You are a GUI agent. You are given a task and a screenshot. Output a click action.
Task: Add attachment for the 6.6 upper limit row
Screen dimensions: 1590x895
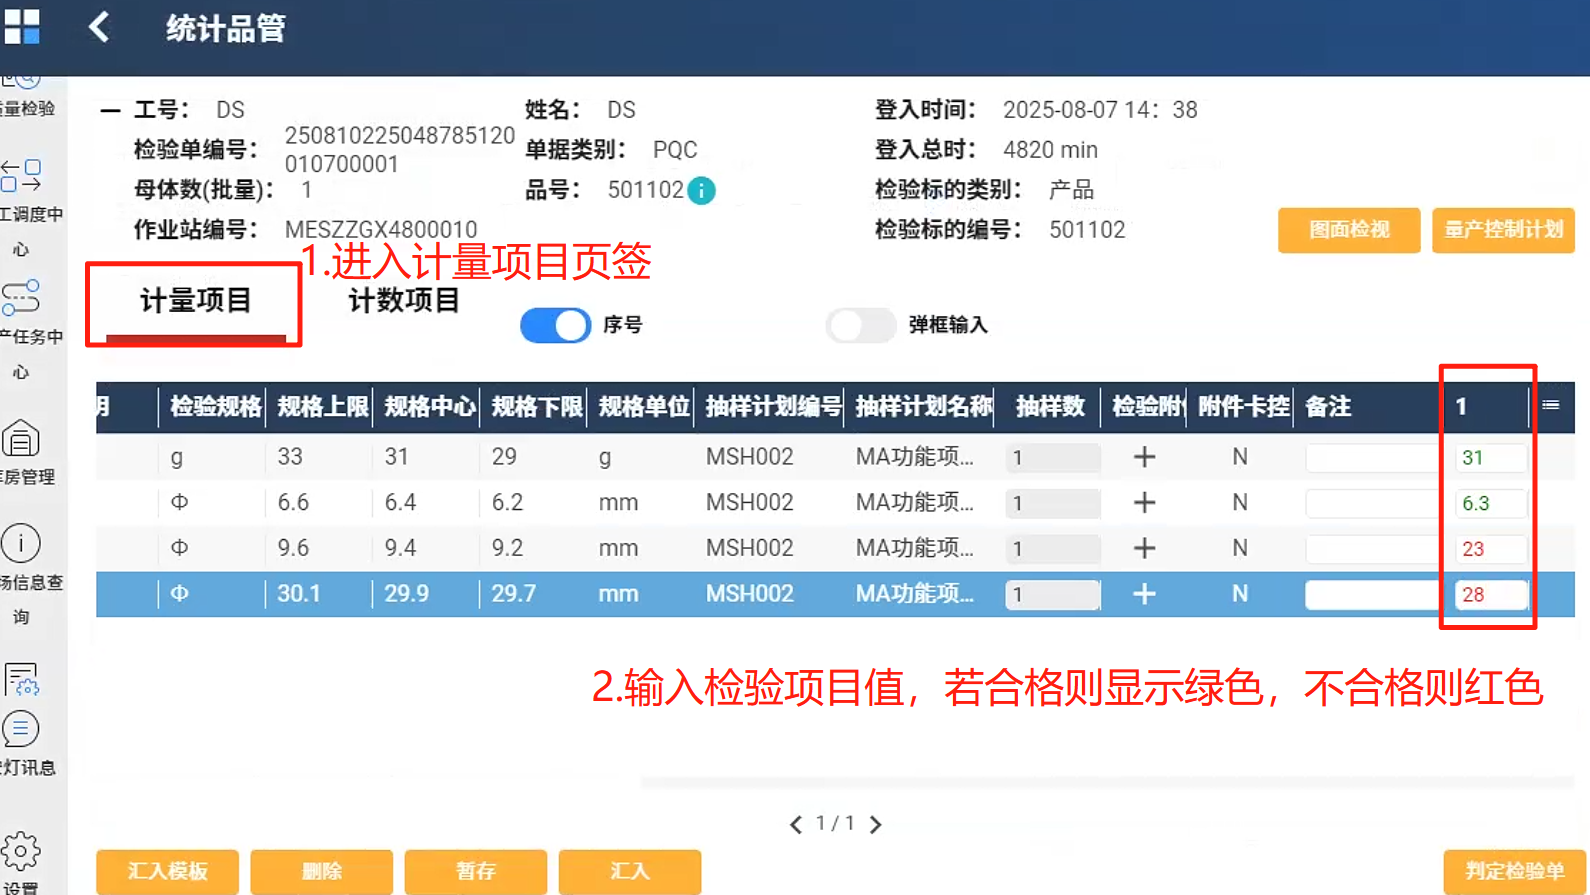(x=1144, y=502)
